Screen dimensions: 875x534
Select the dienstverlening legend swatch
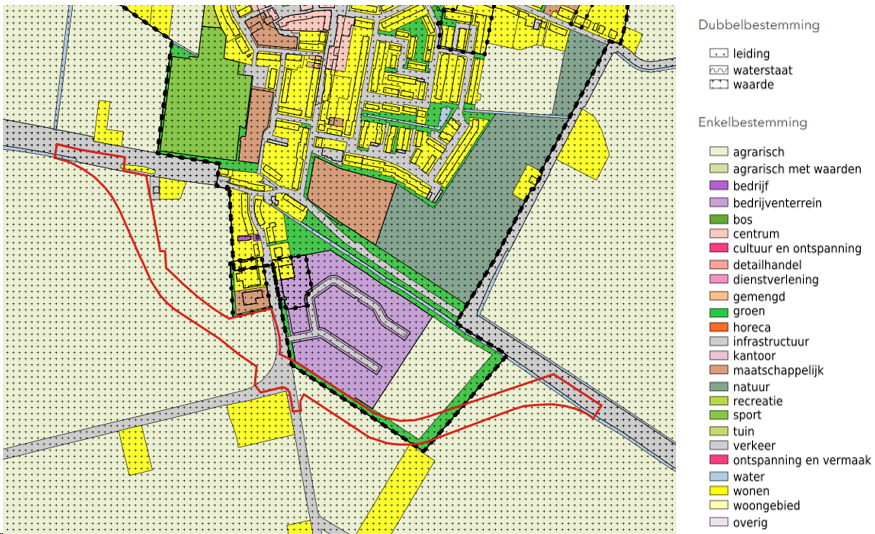pos(719,279)
